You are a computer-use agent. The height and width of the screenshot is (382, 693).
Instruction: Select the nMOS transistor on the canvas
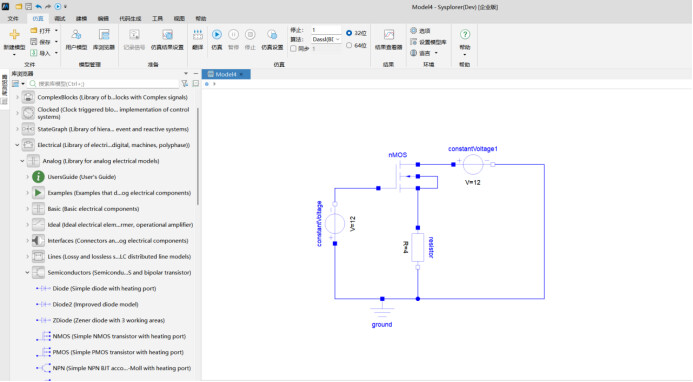[400, 176]
